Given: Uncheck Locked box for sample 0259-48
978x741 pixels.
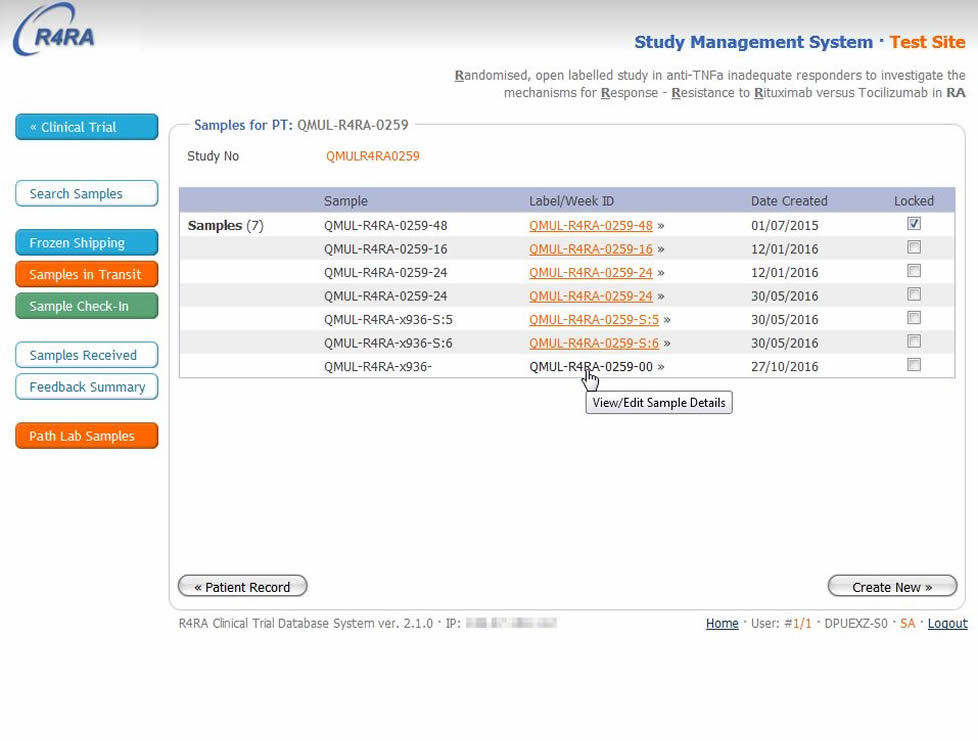Looking at the screenshot, I should 914,224.
